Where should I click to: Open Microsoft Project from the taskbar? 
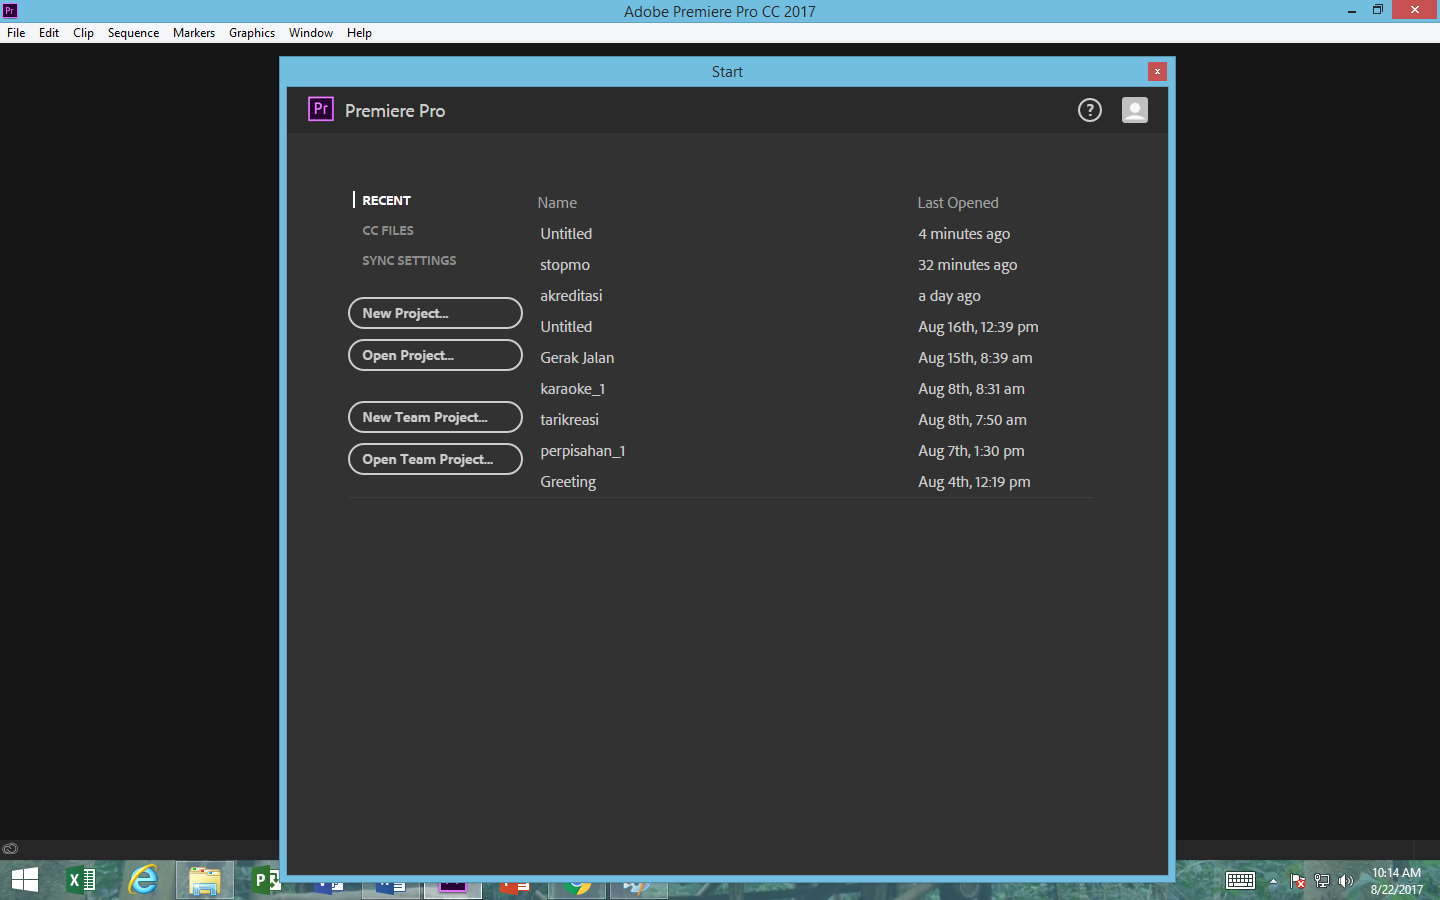coord(265,880)
